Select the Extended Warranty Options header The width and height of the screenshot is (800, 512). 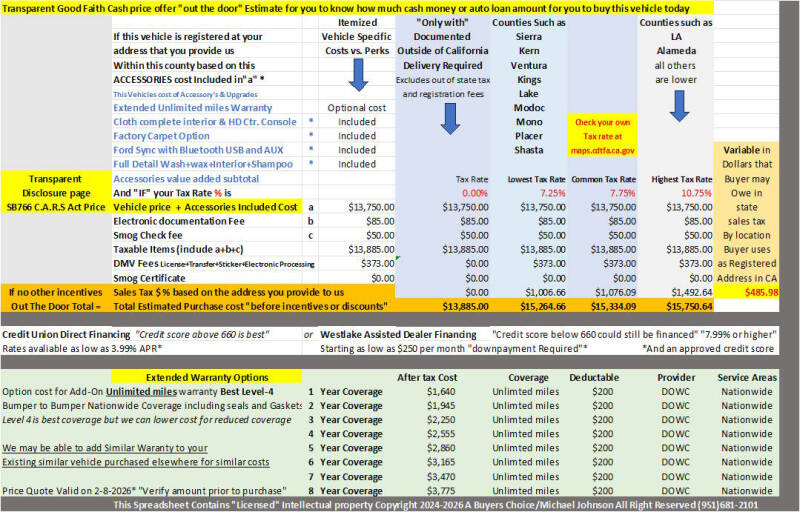point(207,377)
